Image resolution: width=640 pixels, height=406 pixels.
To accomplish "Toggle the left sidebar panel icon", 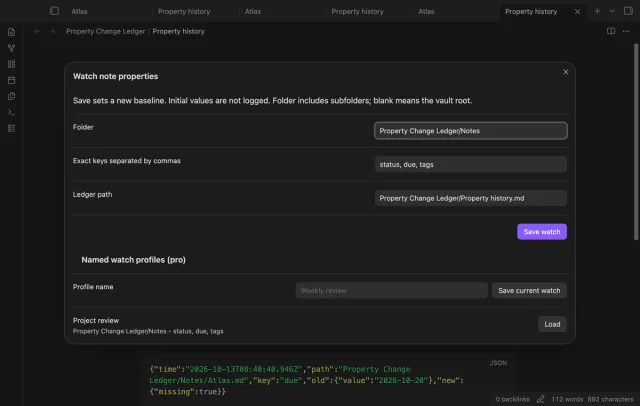I will tap(54, 11).
